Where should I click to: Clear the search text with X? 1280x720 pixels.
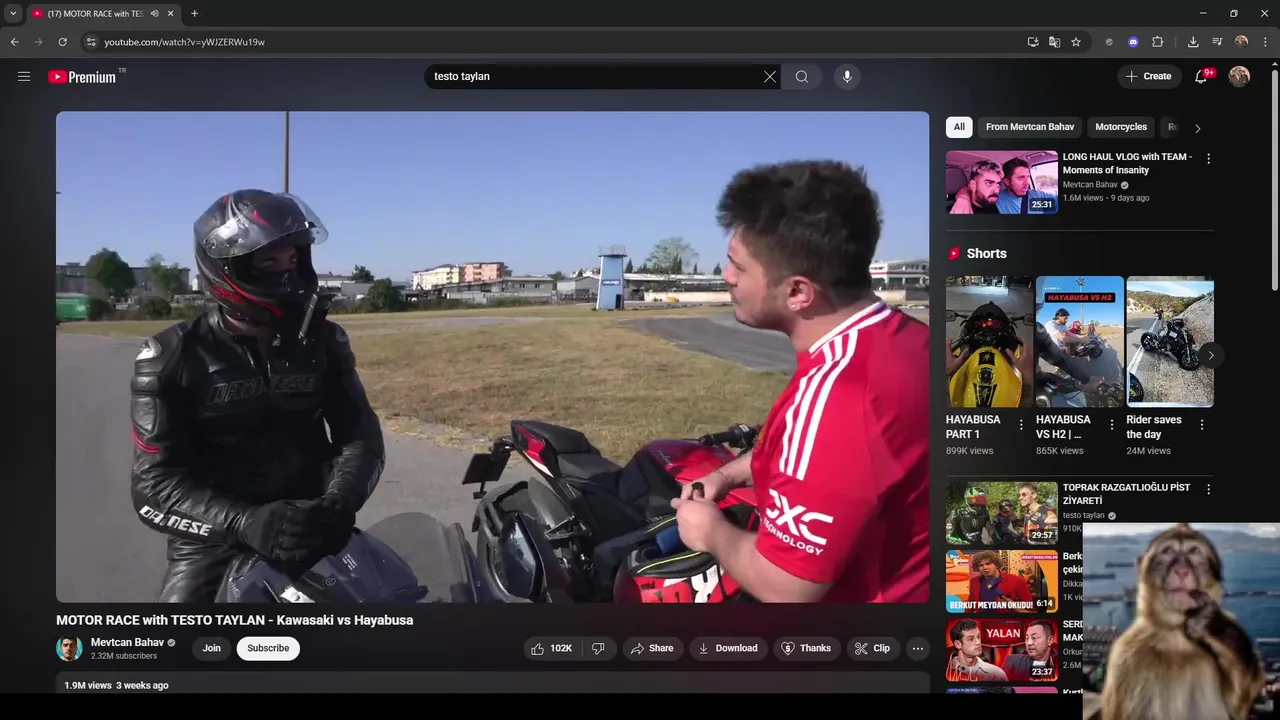pyautogui.click(x=770, y=77)
